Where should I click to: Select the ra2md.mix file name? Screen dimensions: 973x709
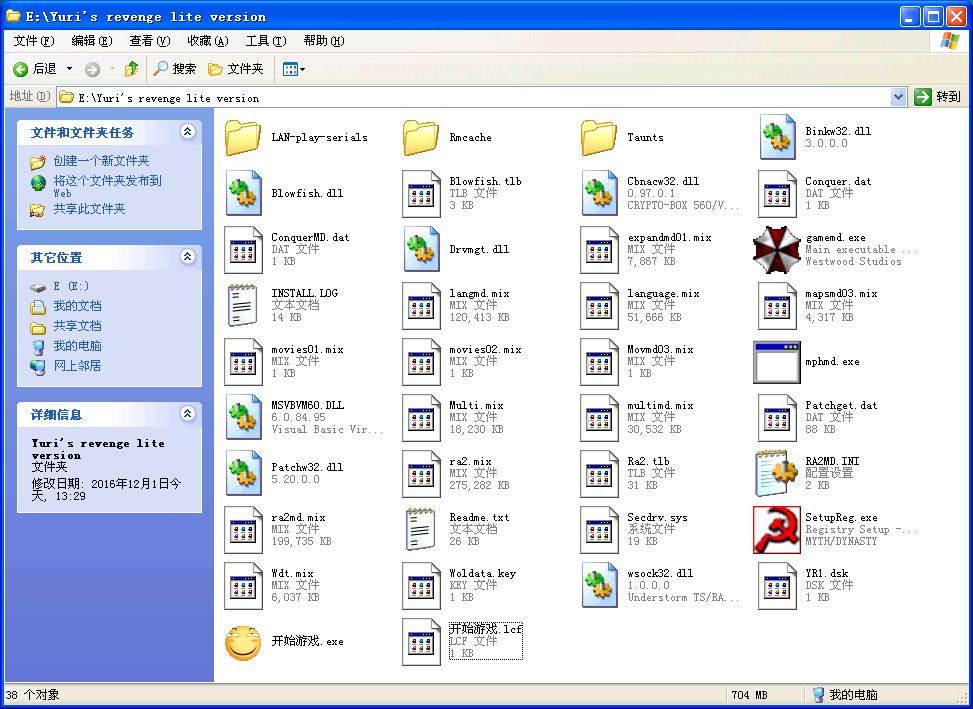(x=298, y=517)
